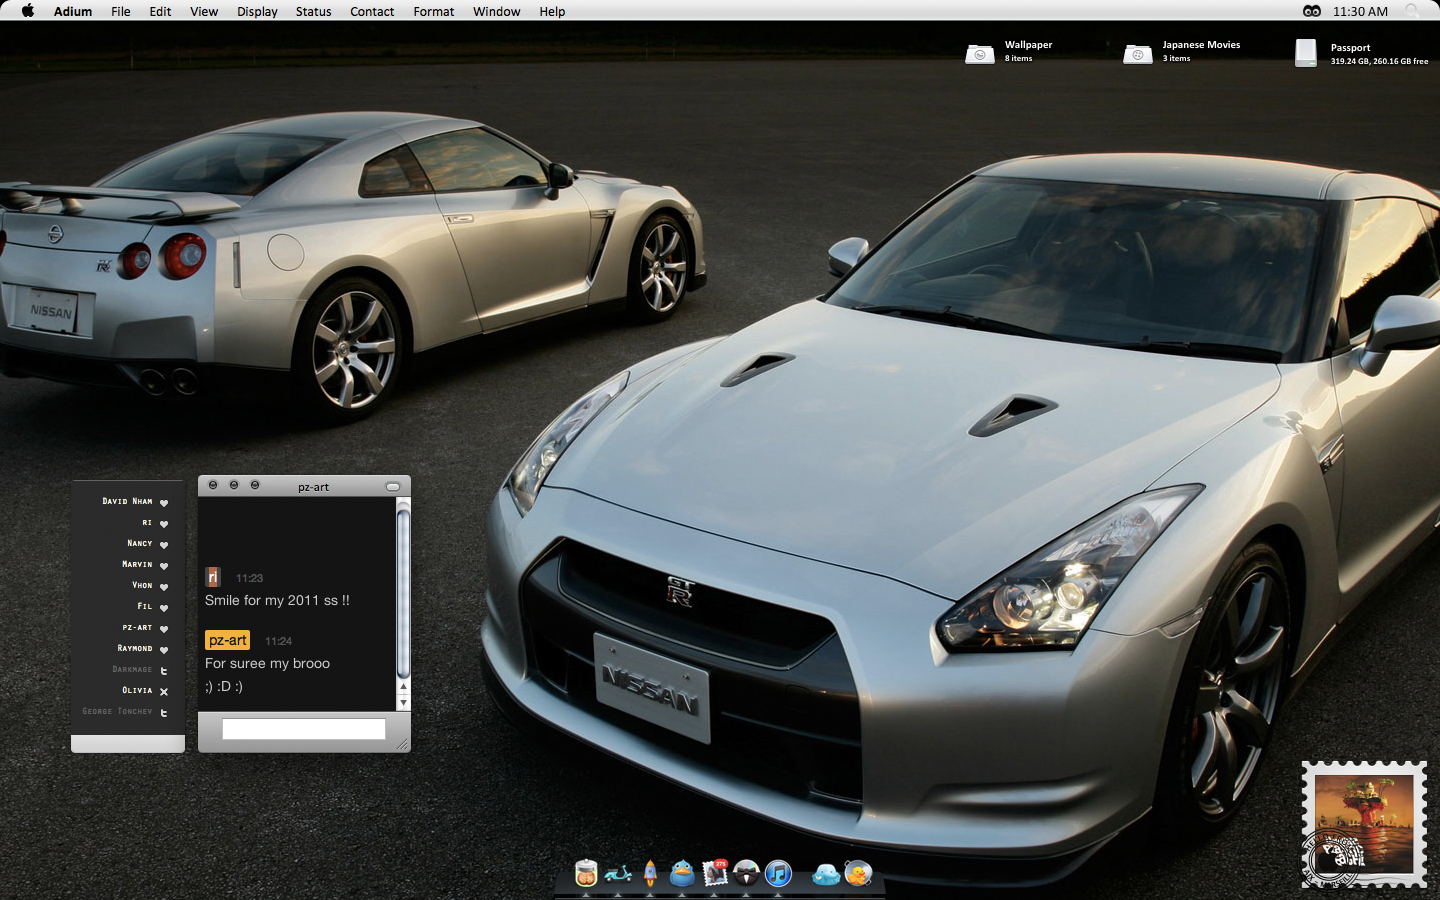Open the View menu
The width and height of the screenshot is (1440, 900).
pyautogui.click(x=204, y=11)
